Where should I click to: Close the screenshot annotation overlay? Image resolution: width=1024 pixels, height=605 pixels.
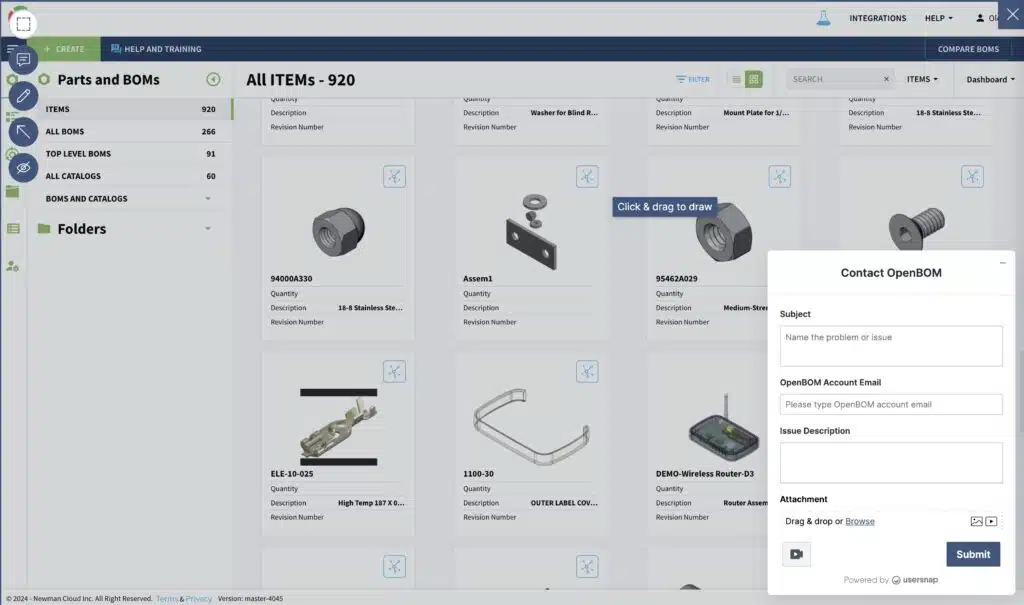point(1012,14)
